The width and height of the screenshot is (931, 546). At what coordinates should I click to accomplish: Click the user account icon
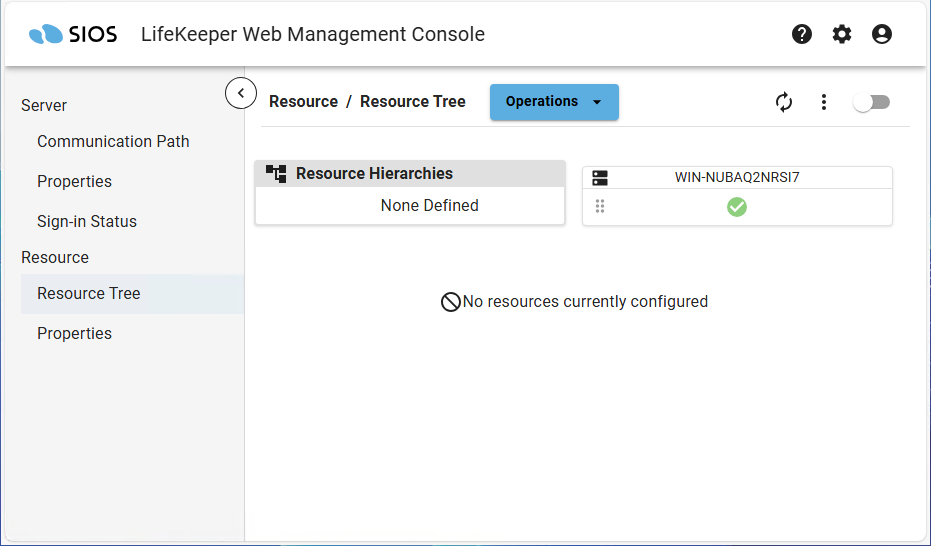(x=882, y=34)
